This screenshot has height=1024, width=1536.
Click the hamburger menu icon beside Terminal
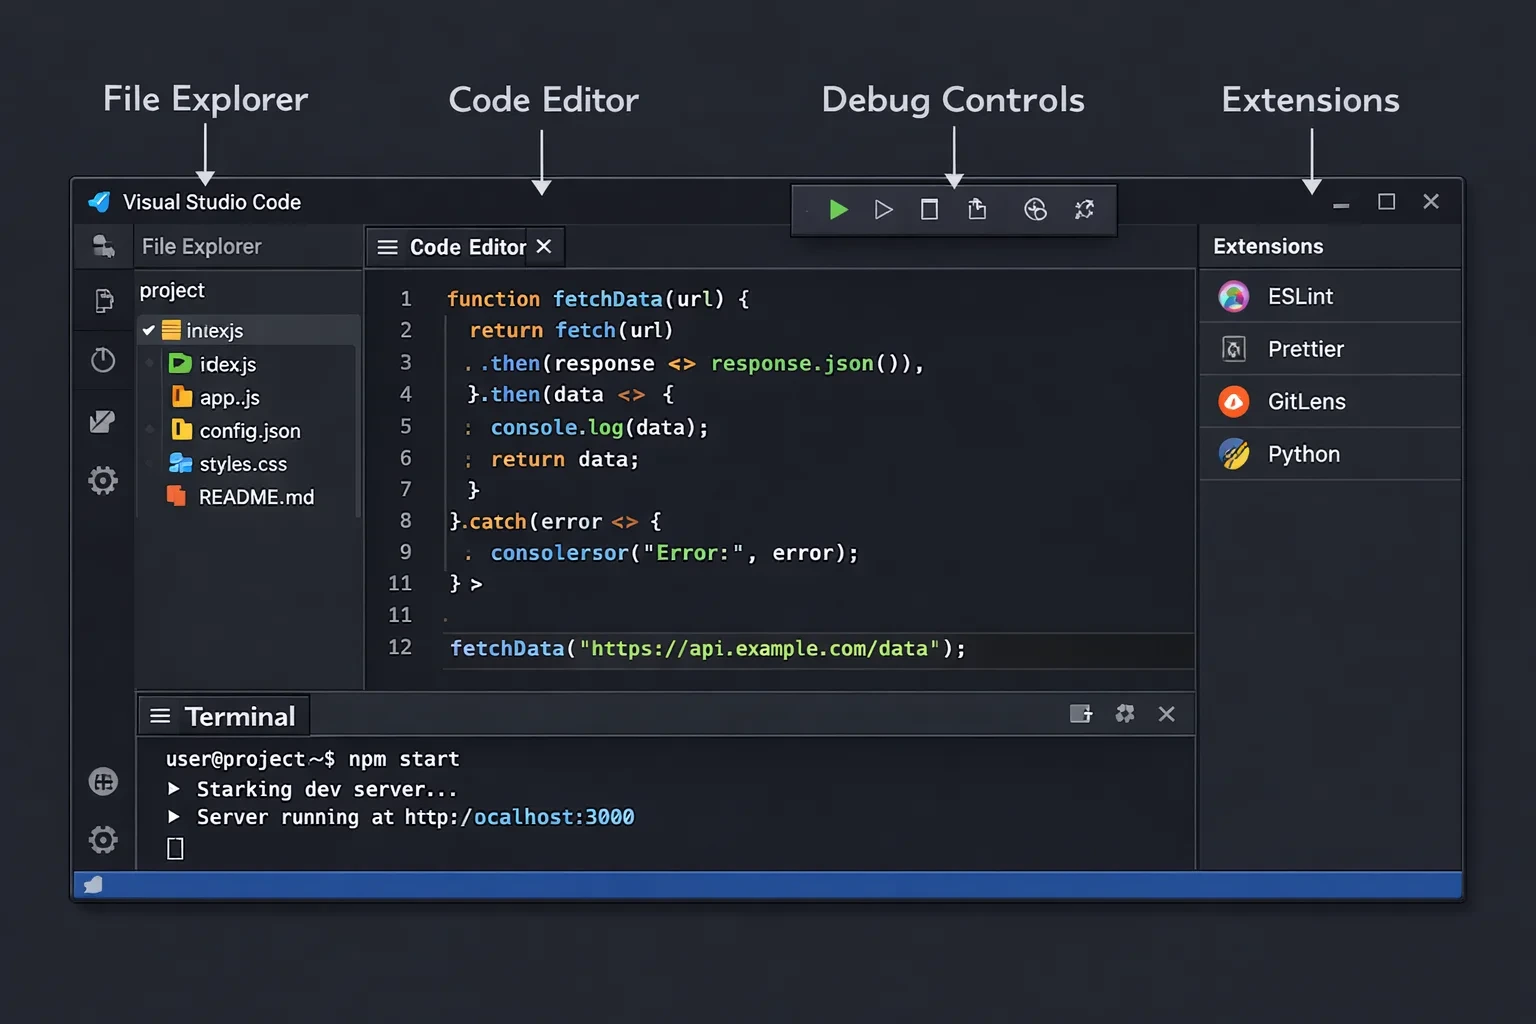click(x=160, y=716)
